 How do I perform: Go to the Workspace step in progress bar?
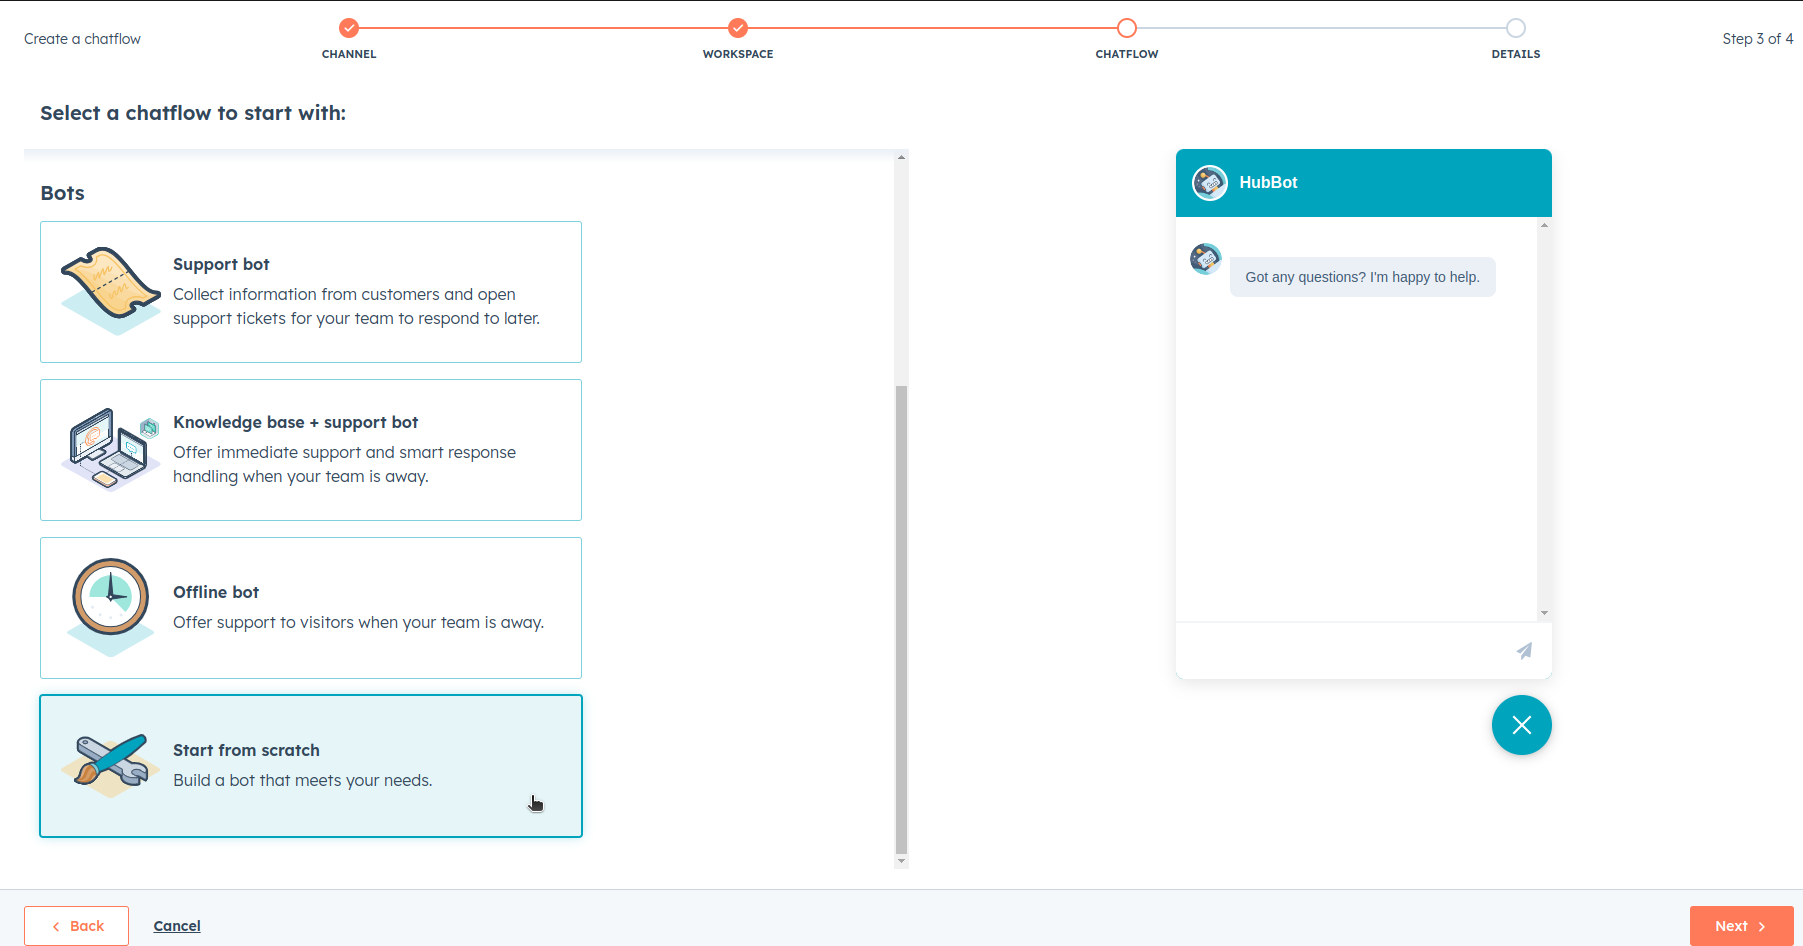point(738,28)
